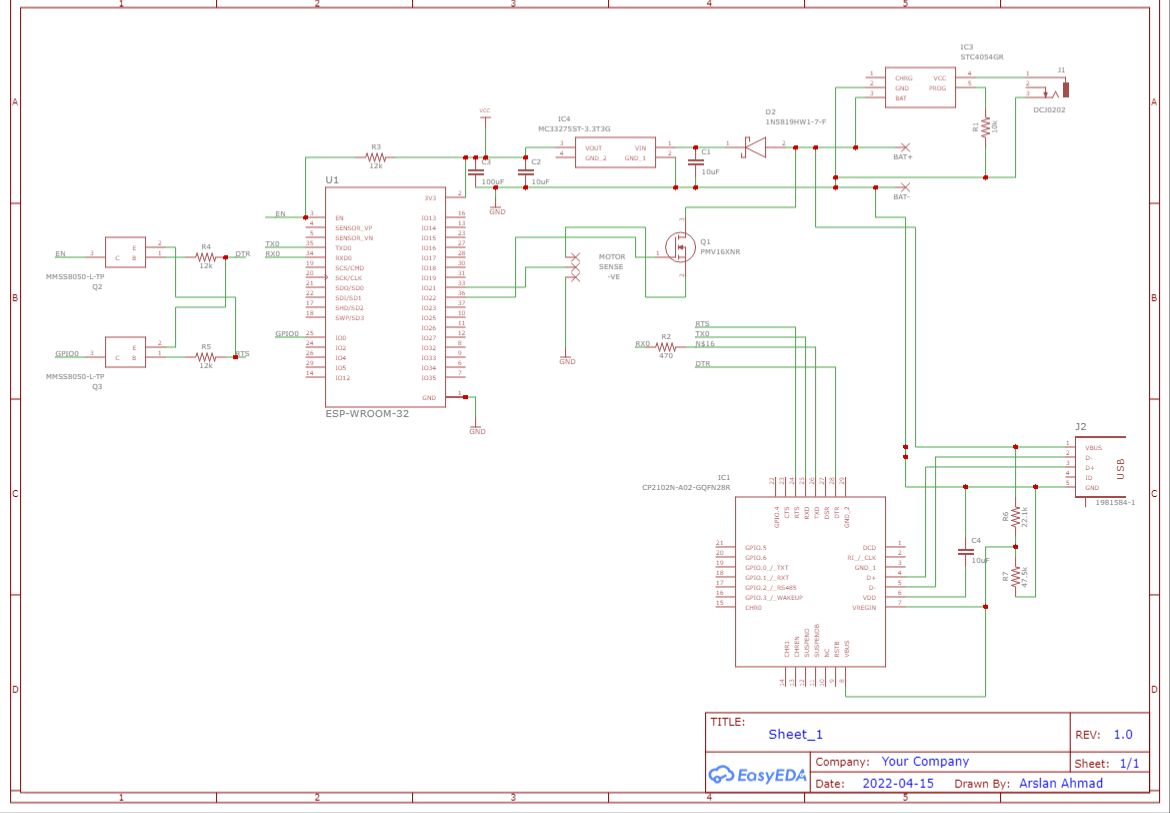Screen dimensions: 1170x813
Task: Select the D2 1N5819HW1-7-F diode symbol
Action: [755, 148]
